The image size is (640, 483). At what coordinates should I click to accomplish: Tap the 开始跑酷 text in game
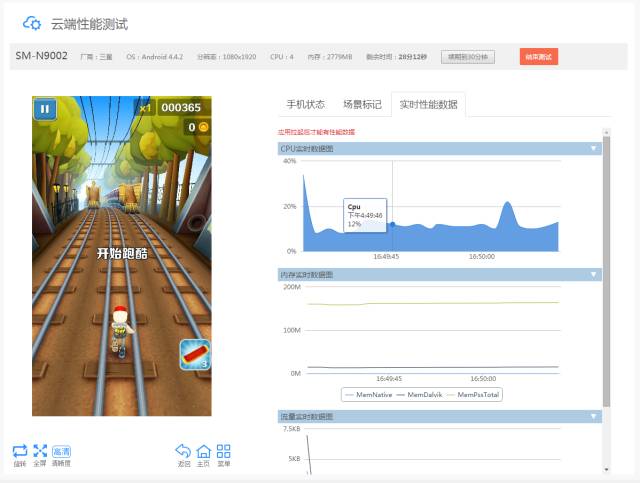coord(122,254)
